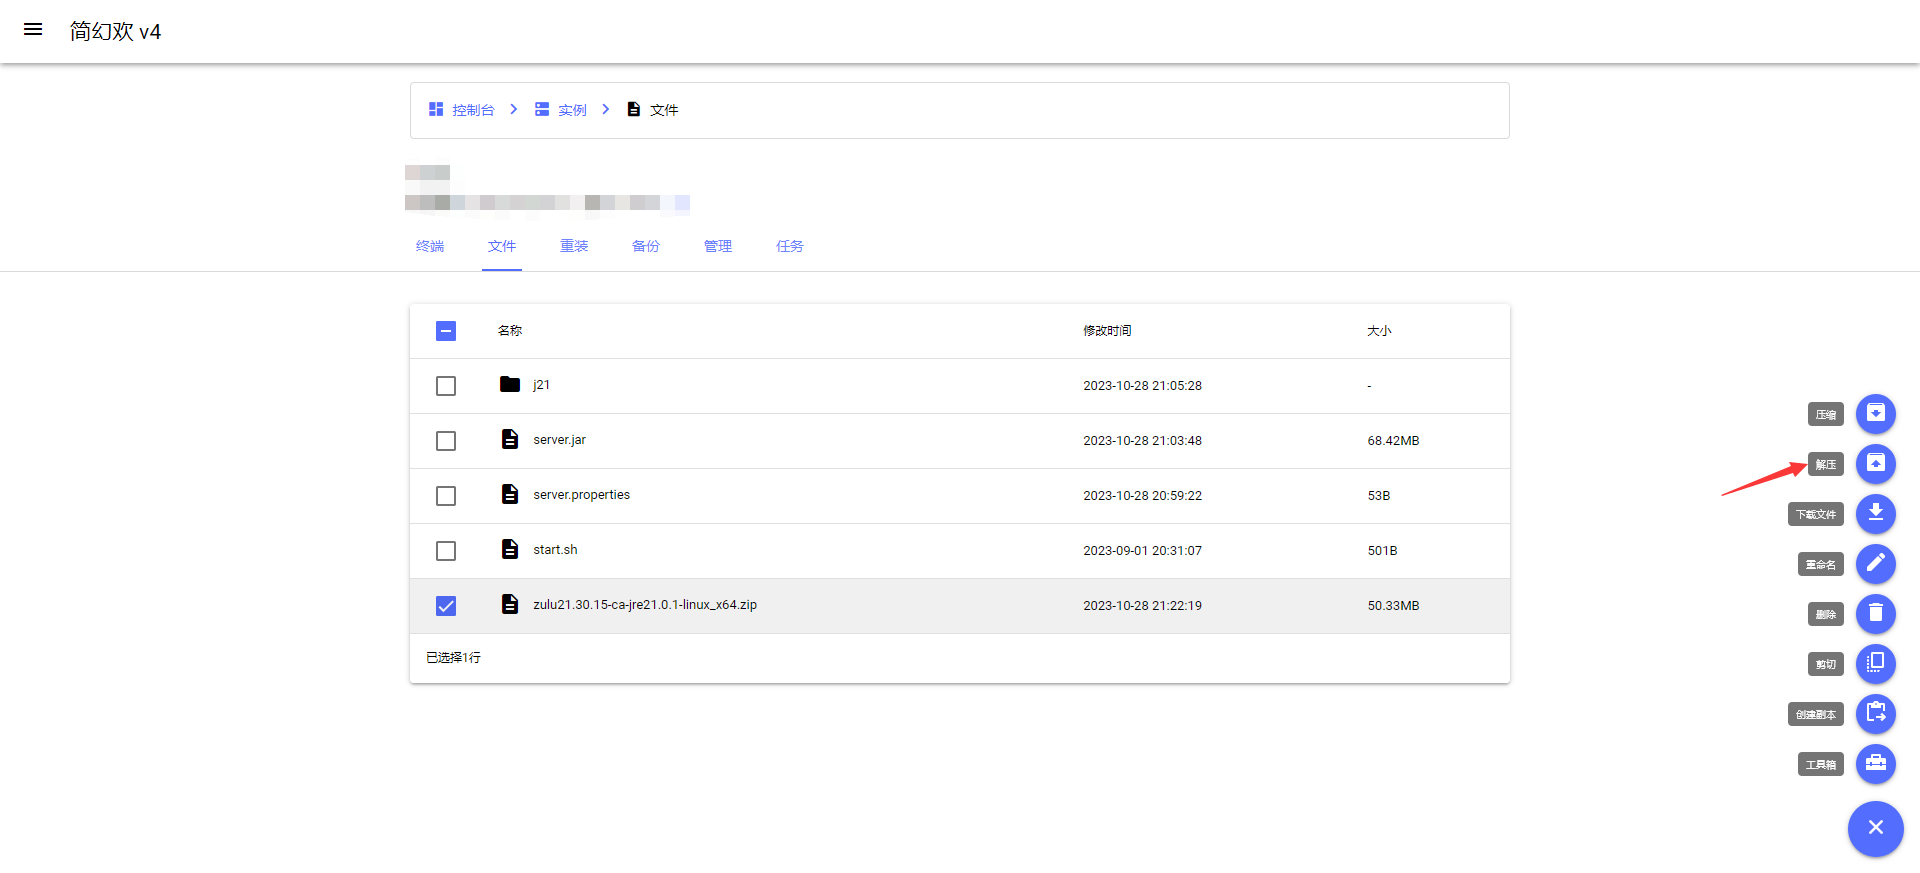Open the 工具箱 toolbox round button
The width and height of the screenshot is (1920, 873).
[x=1875, y=764]
